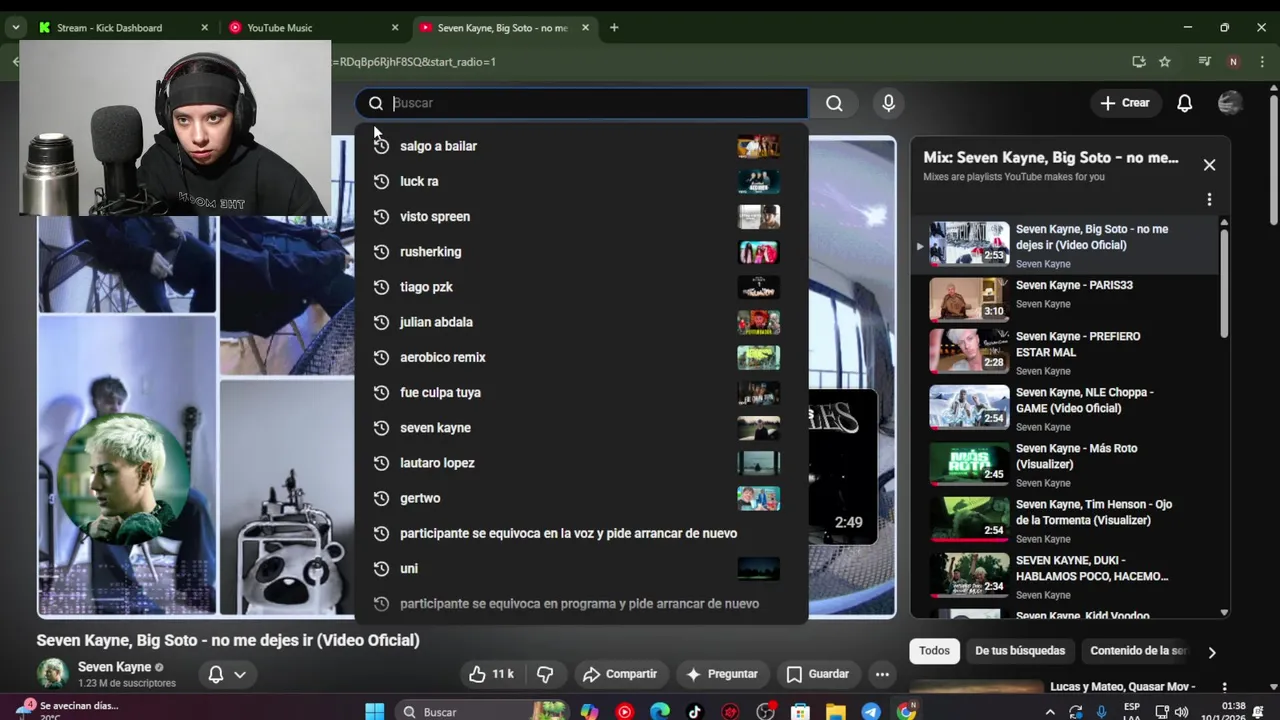
Task: Click the Crear button
Action: pyautogui.click(x=1125, y=103)
